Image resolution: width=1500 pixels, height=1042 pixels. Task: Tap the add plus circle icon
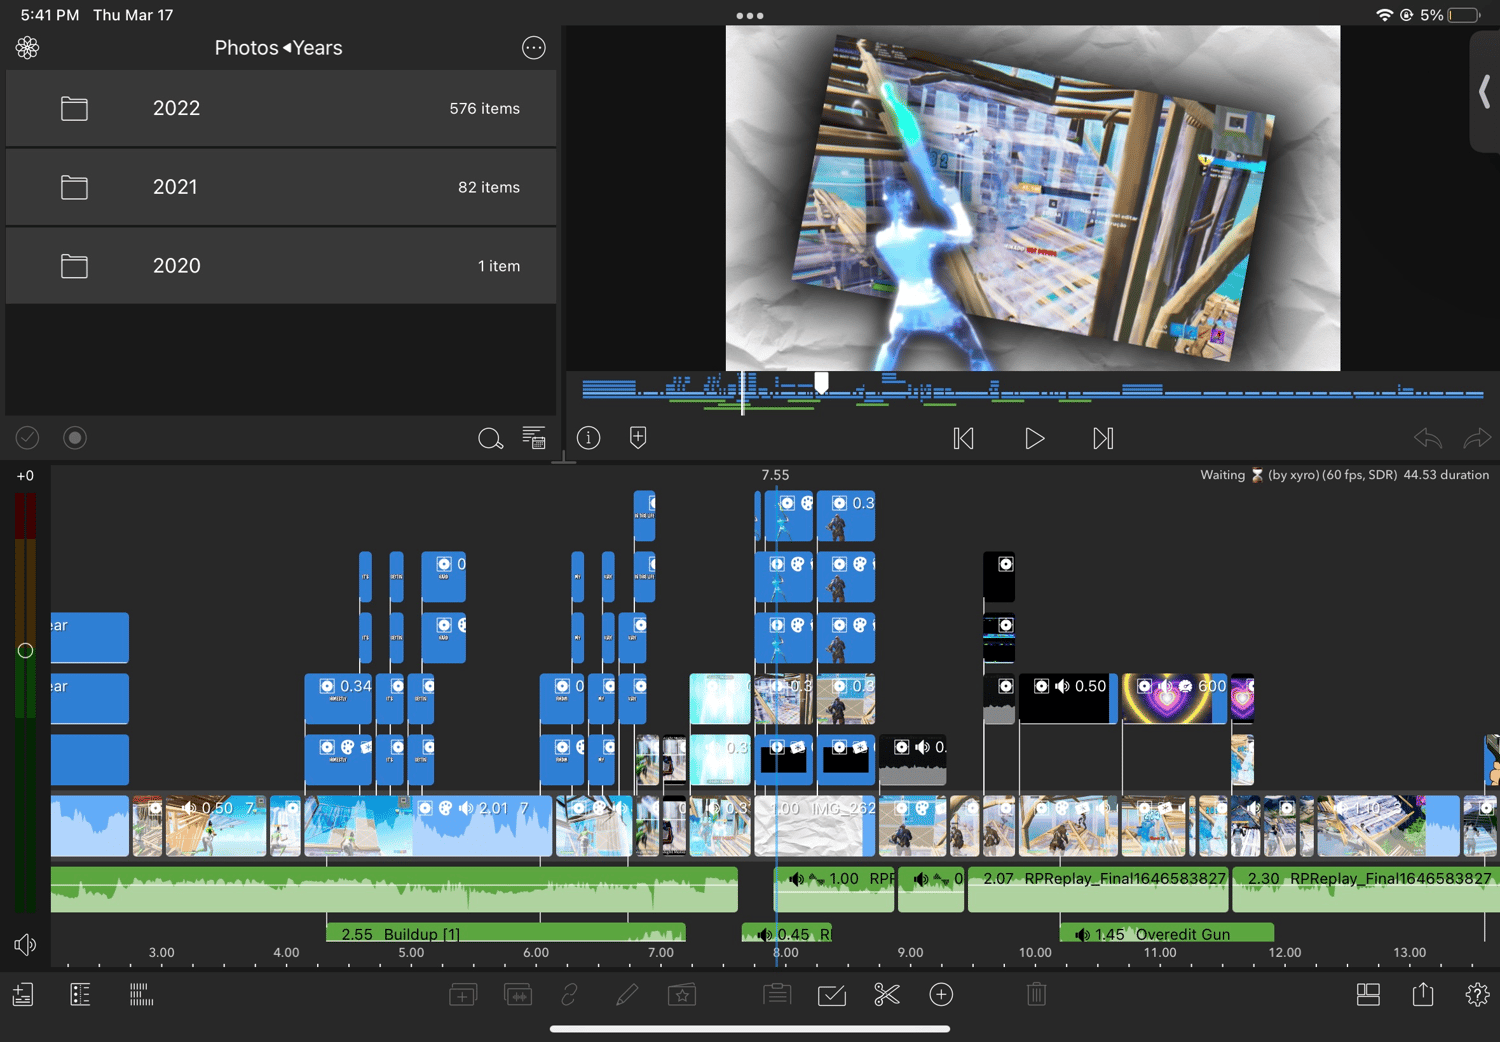pyautogui.click(x=941, y=994)
